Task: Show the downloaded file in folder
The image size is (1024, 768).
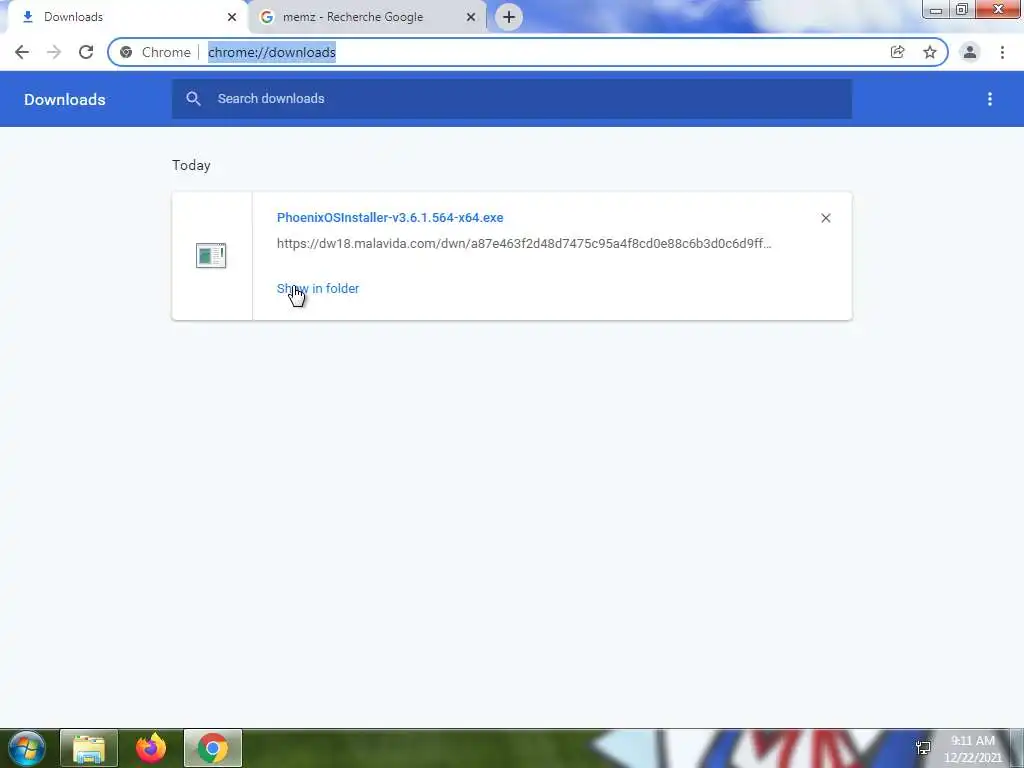Action: 318,289
